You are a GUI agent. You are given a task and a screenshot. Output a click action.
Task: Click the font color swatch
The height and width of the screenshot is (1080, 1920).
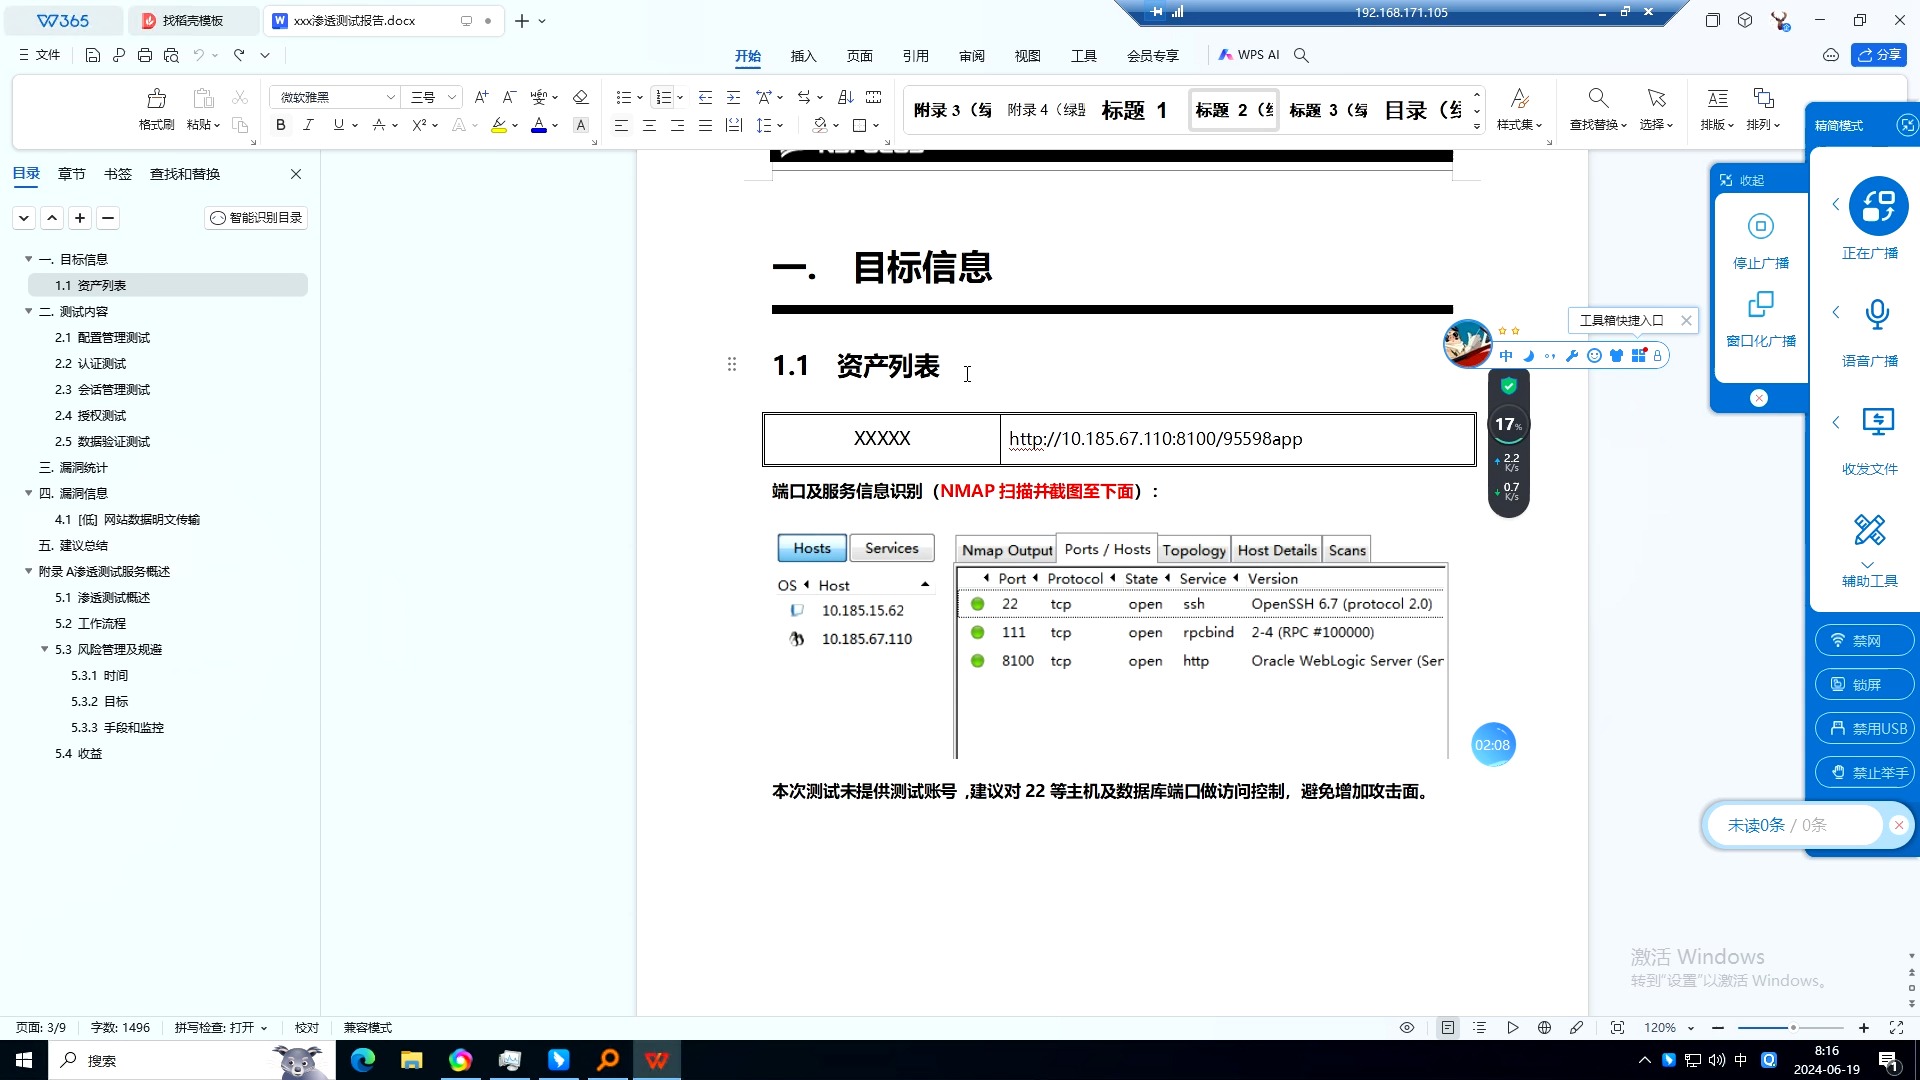(538, 125)
